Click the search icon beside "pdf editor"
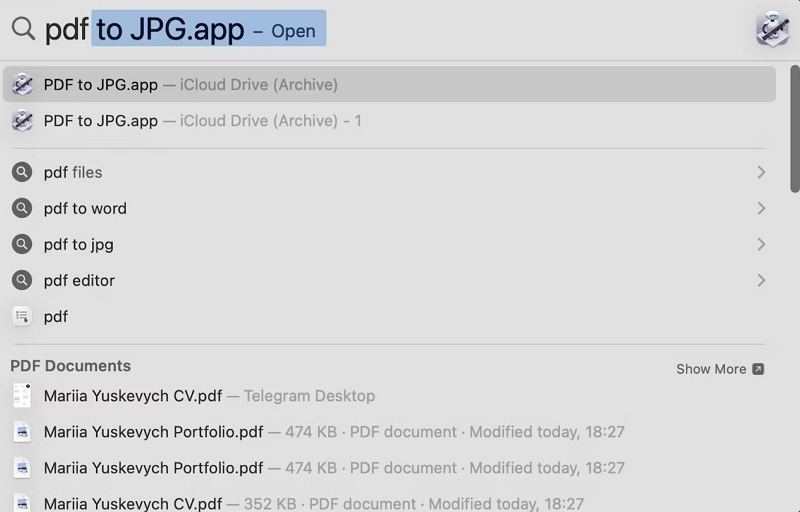The image size is (800, 512). (x=22, y=280)
